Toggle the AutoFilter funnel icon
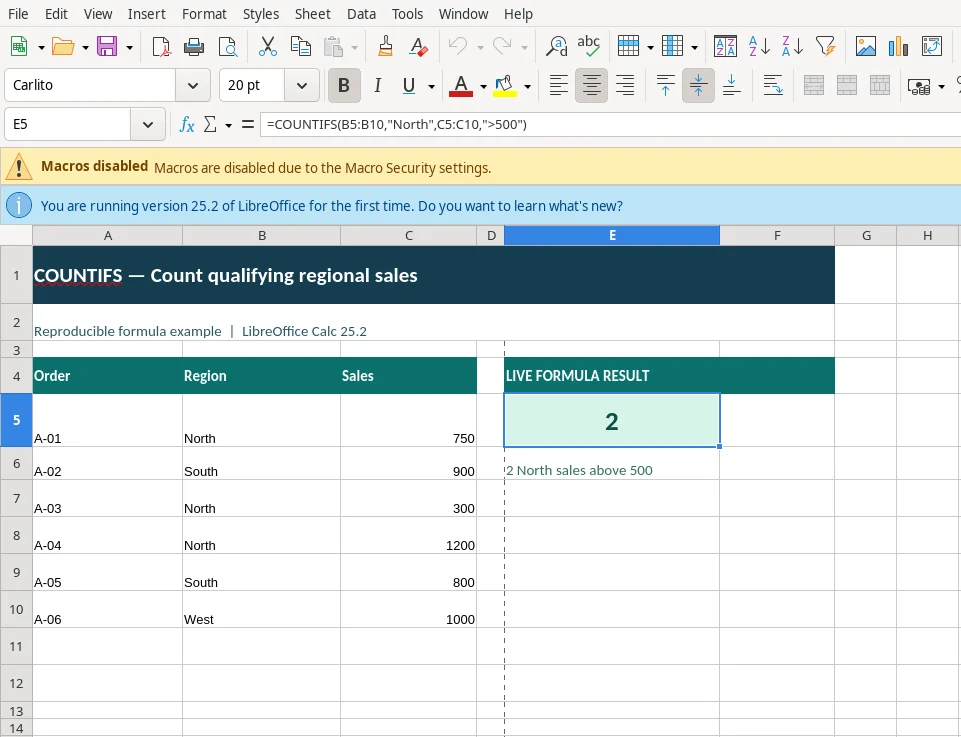This screenshot has height=737, width=961. 826,47
